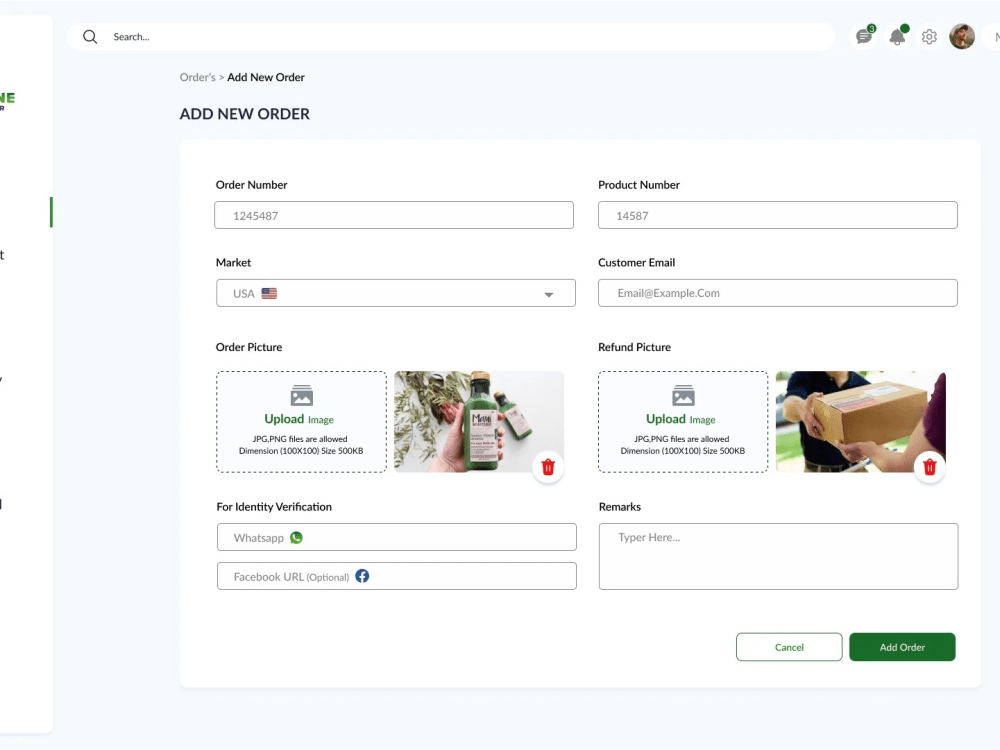Open the Market country dropdown
The width and height of the screenshot is (1000, 750).
(548, 293)
